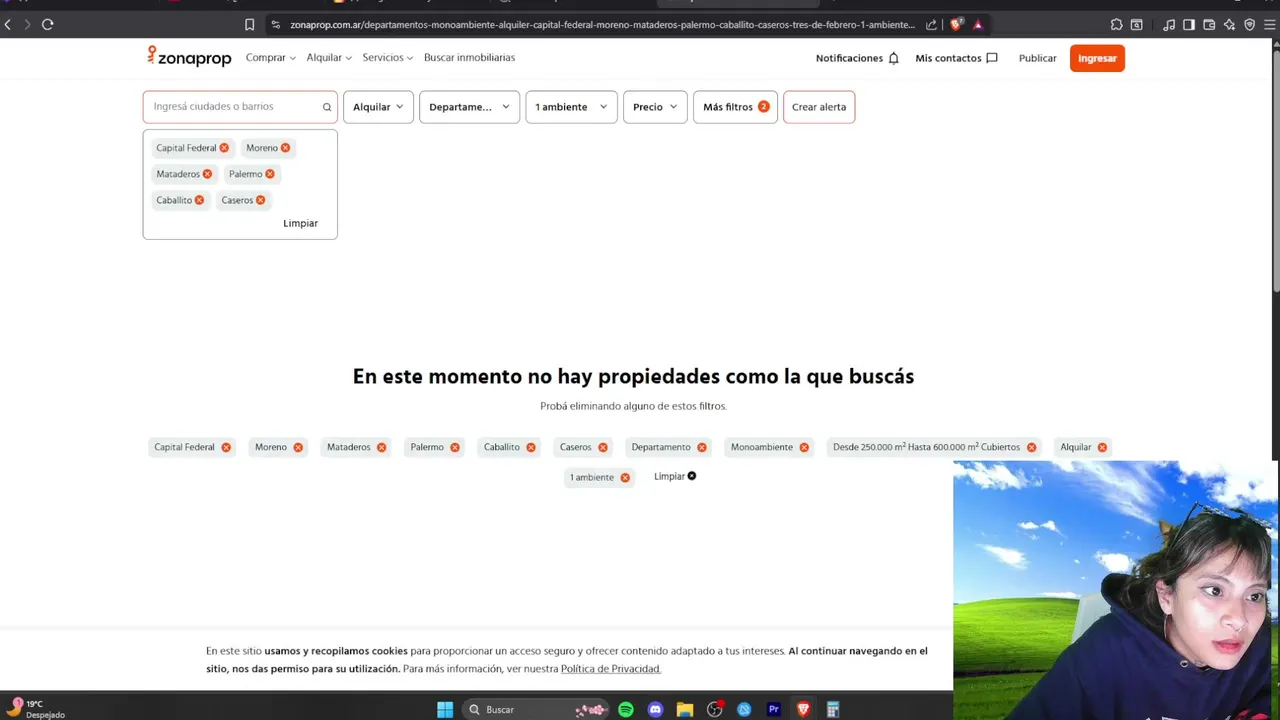
Task: Remove Moreno chip in location dropdown
Action: point(285,148)
